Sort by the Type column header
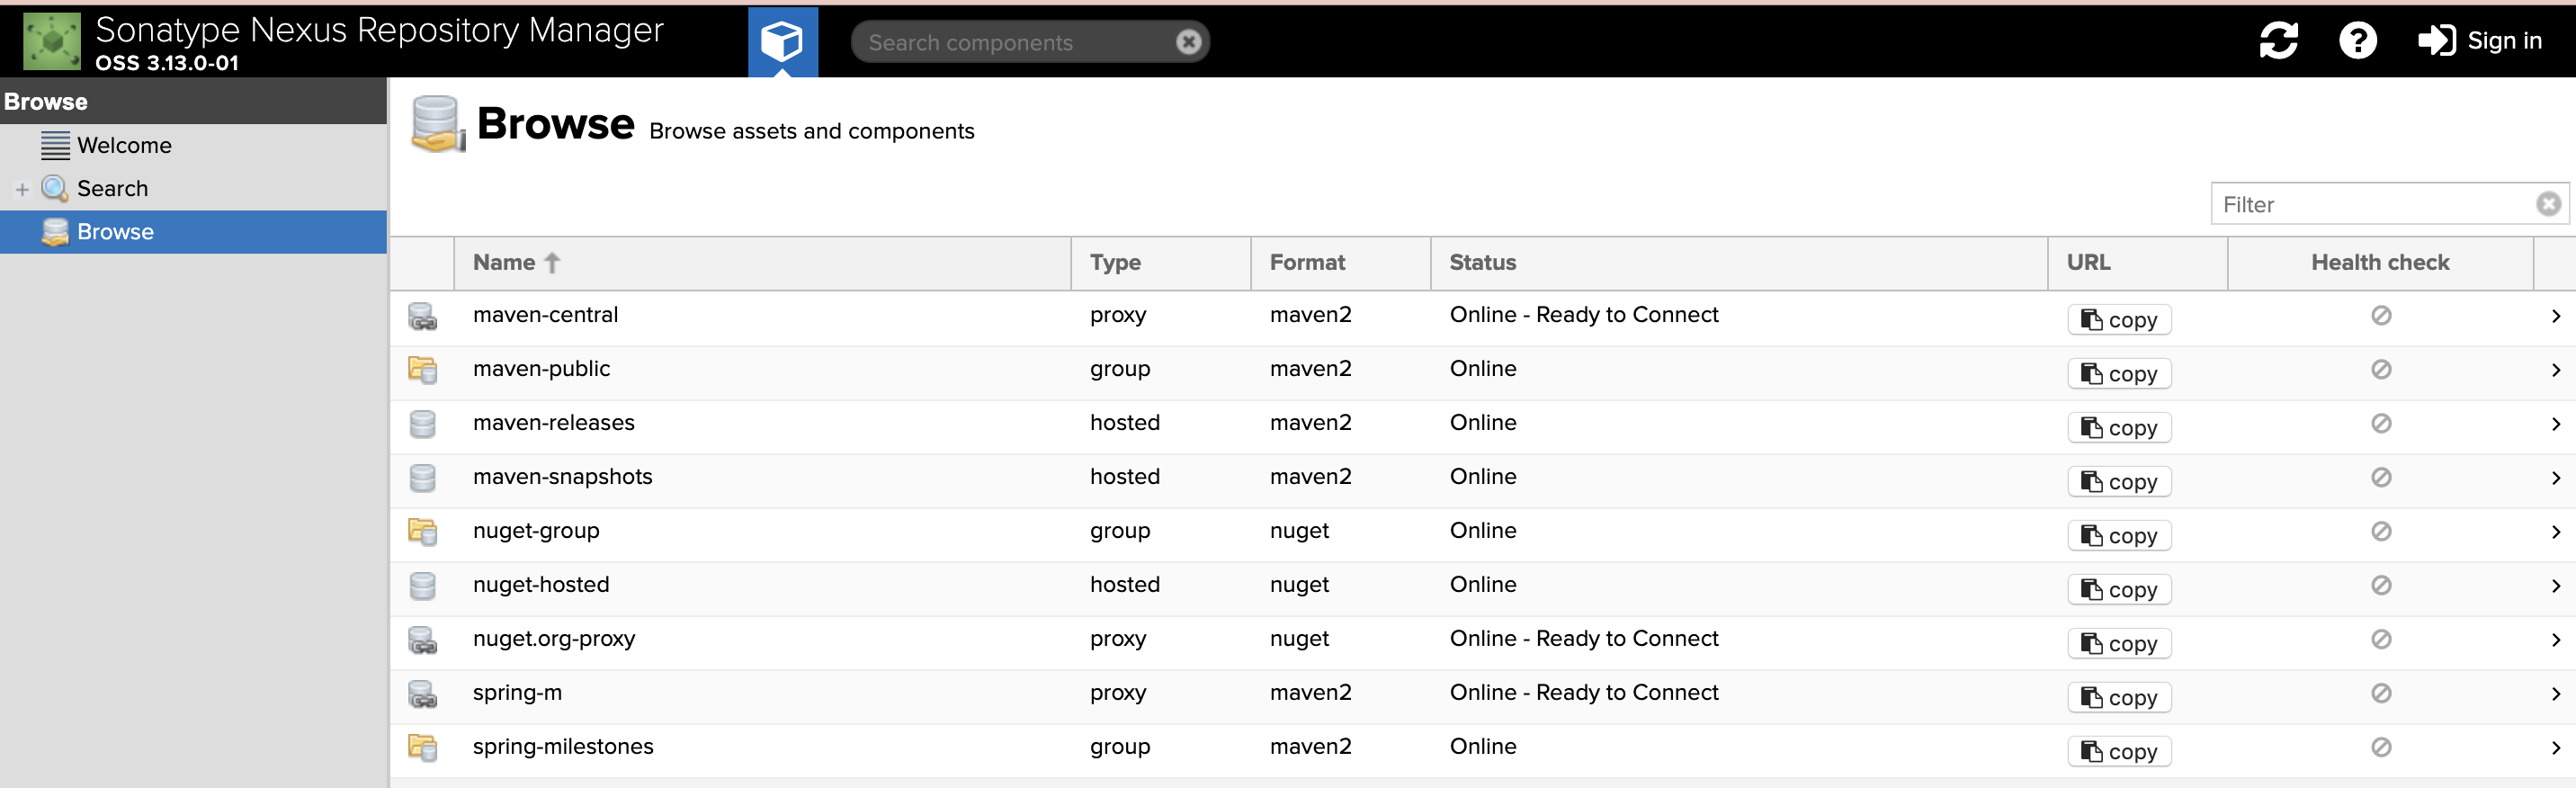Viewport: 2576px width, 788px height. (x=1161, y=262)
